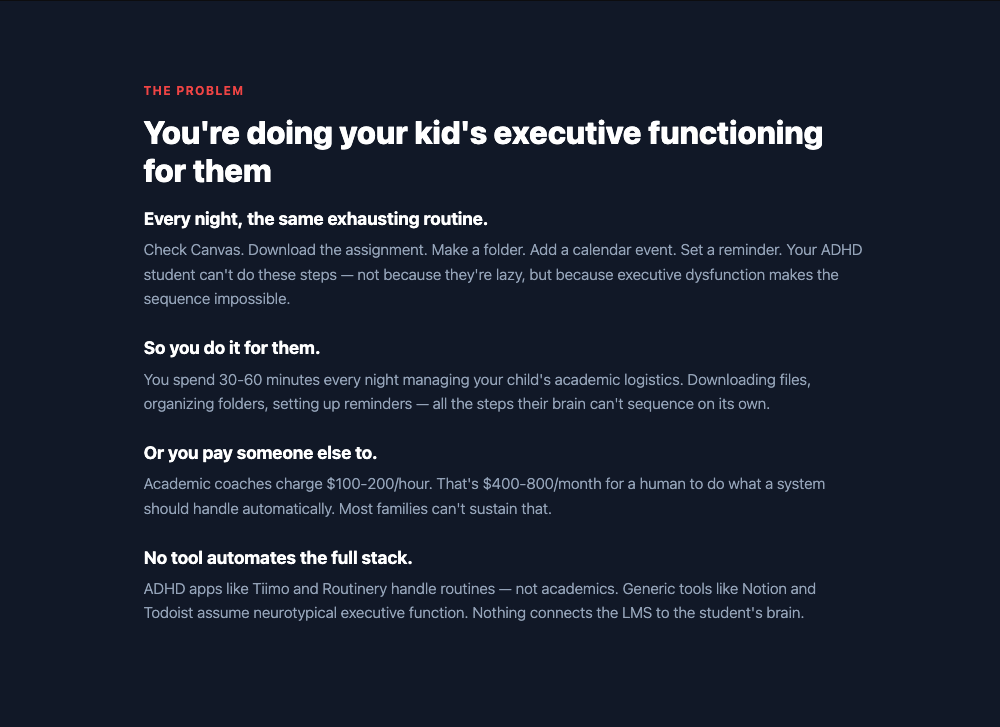Click the paragraph about 30-60 minutes every night

(477, 392)
